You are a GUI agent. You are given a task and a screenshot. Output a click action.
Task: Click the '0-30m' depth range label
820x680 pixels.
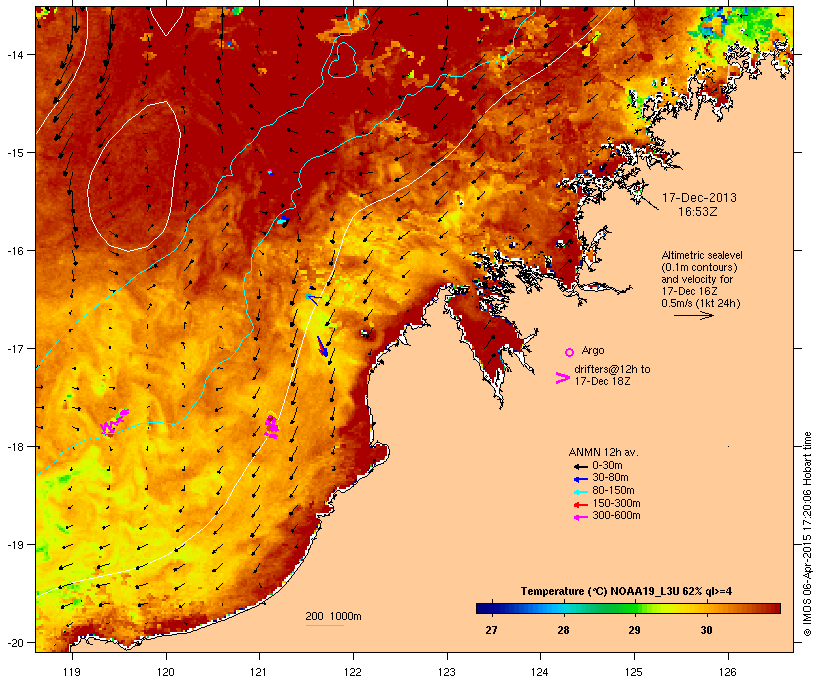click(x=607, y=466)
